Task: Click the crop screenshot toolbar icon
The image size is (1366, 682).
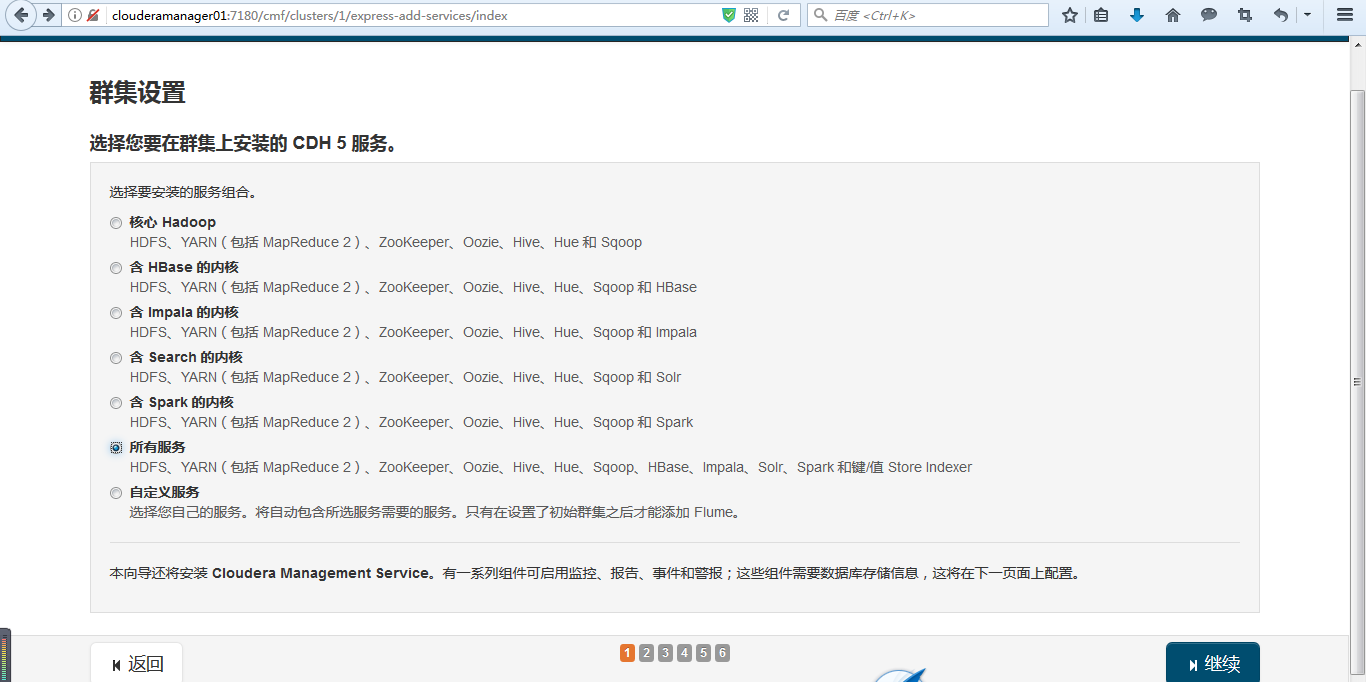Action: point(1245,15)
